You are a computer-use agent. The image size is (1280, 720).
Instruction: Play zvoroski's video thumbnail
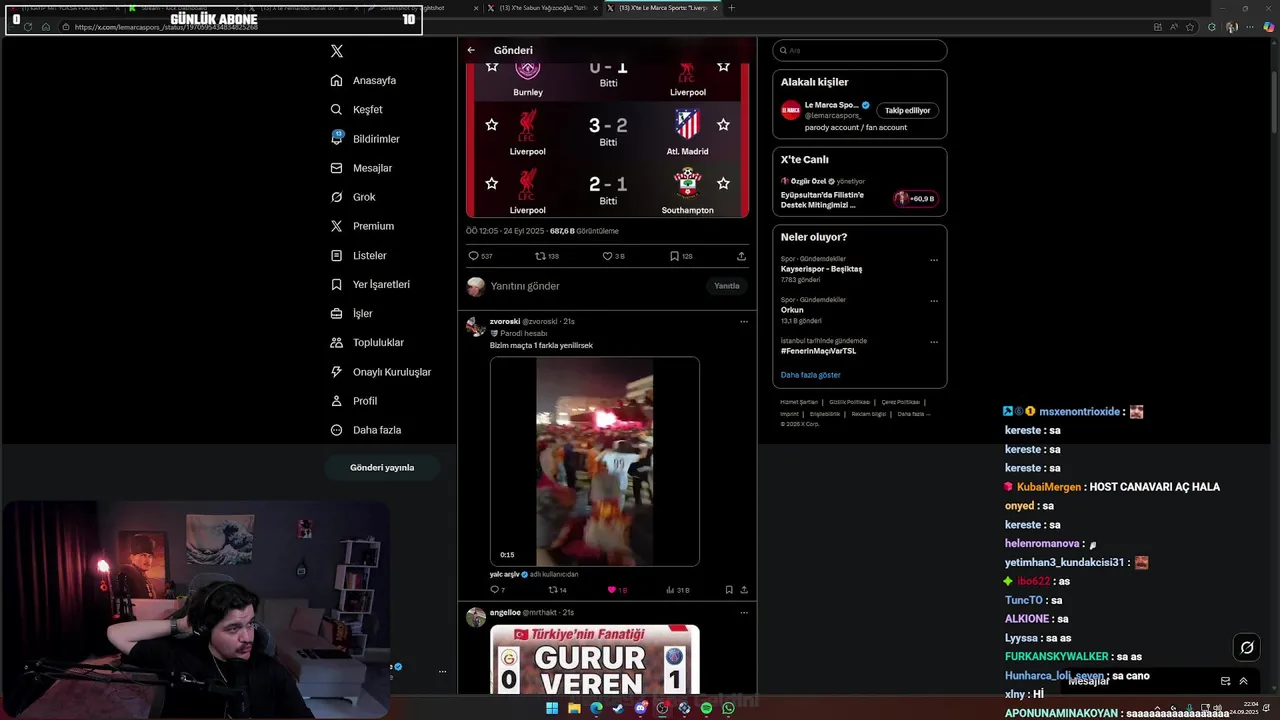click(x=595, y=462)
